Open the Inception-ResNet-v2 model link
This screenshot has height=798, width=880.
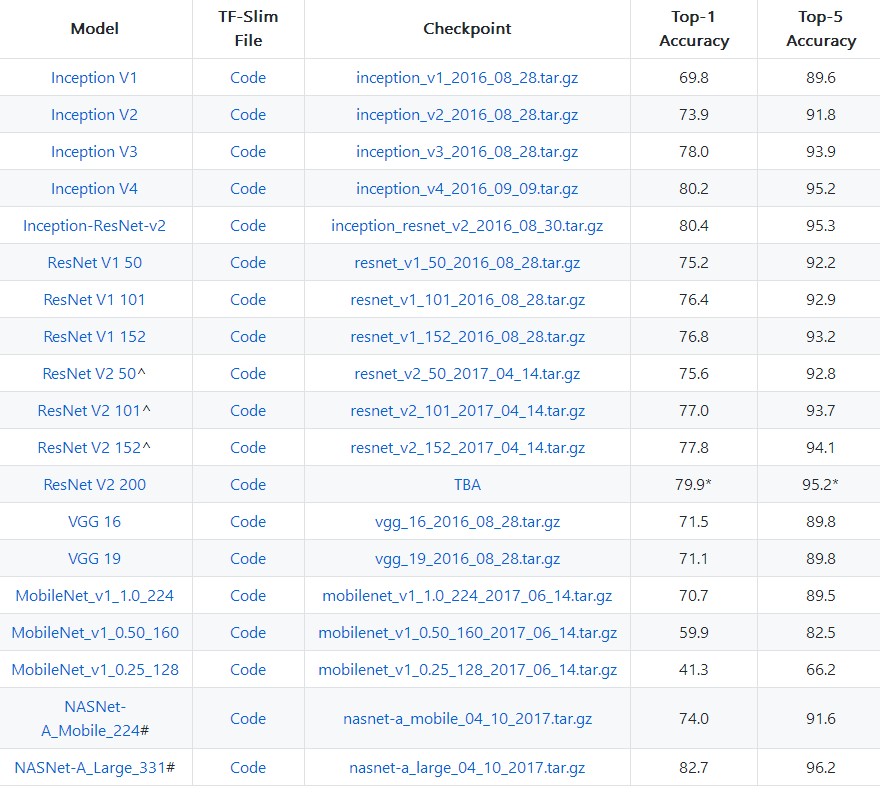(x=94, y=226)
